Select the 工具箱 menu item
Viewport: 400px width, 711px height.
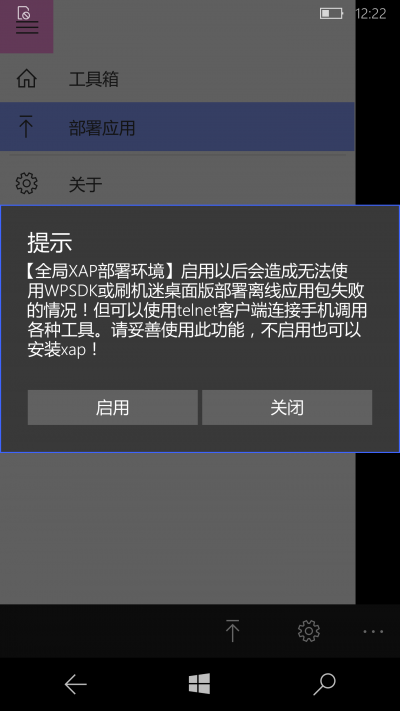pos(177,79)
